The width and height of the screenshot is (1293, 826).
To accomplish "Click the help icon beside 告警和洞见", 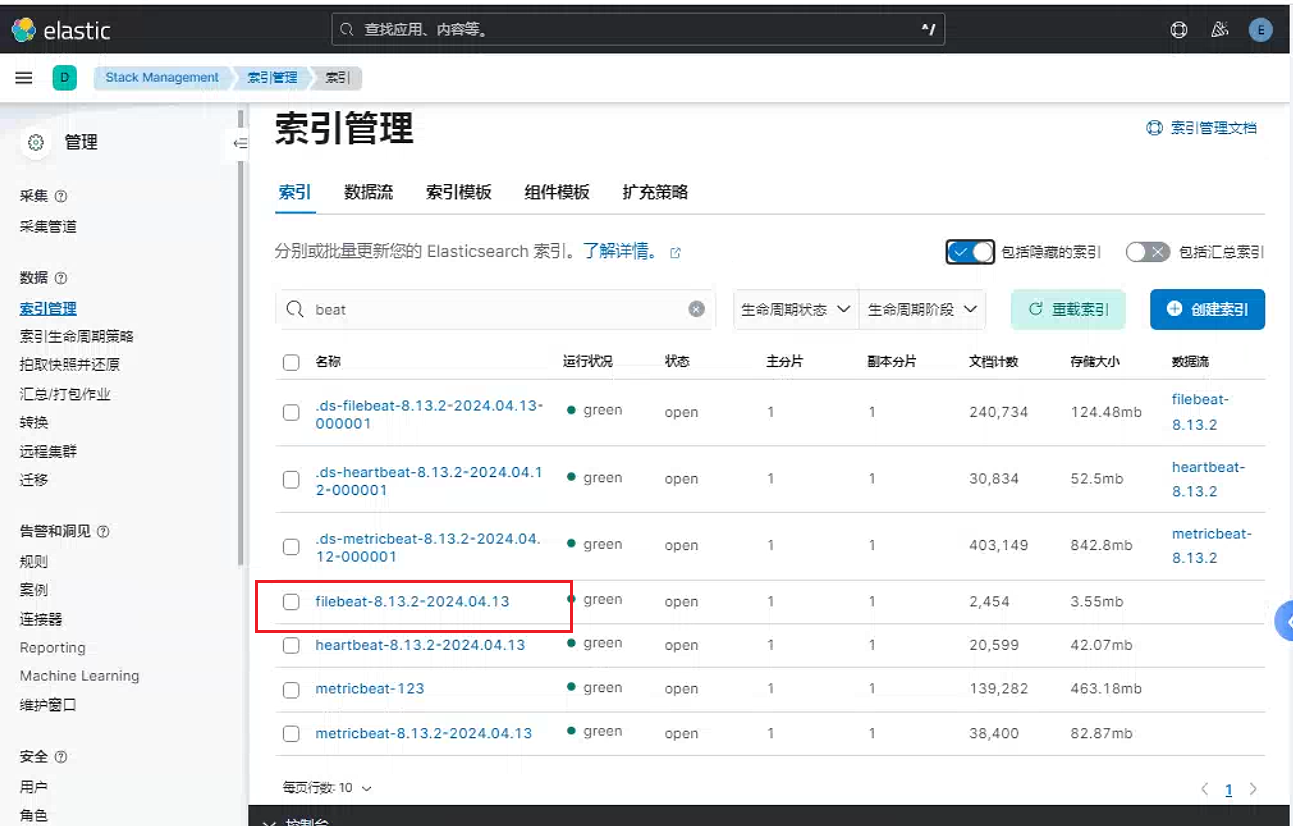I will coord(103,531).
